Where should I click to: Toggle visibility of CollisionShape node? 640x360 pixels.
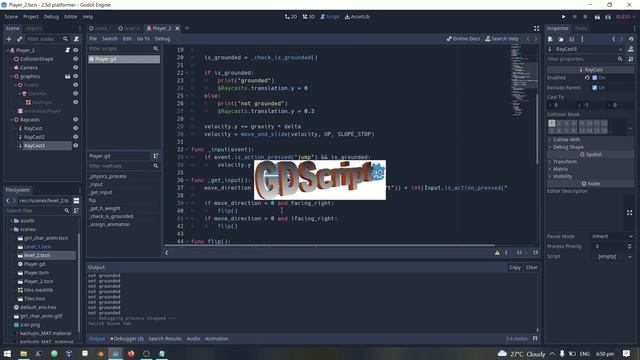pos(76,59)
